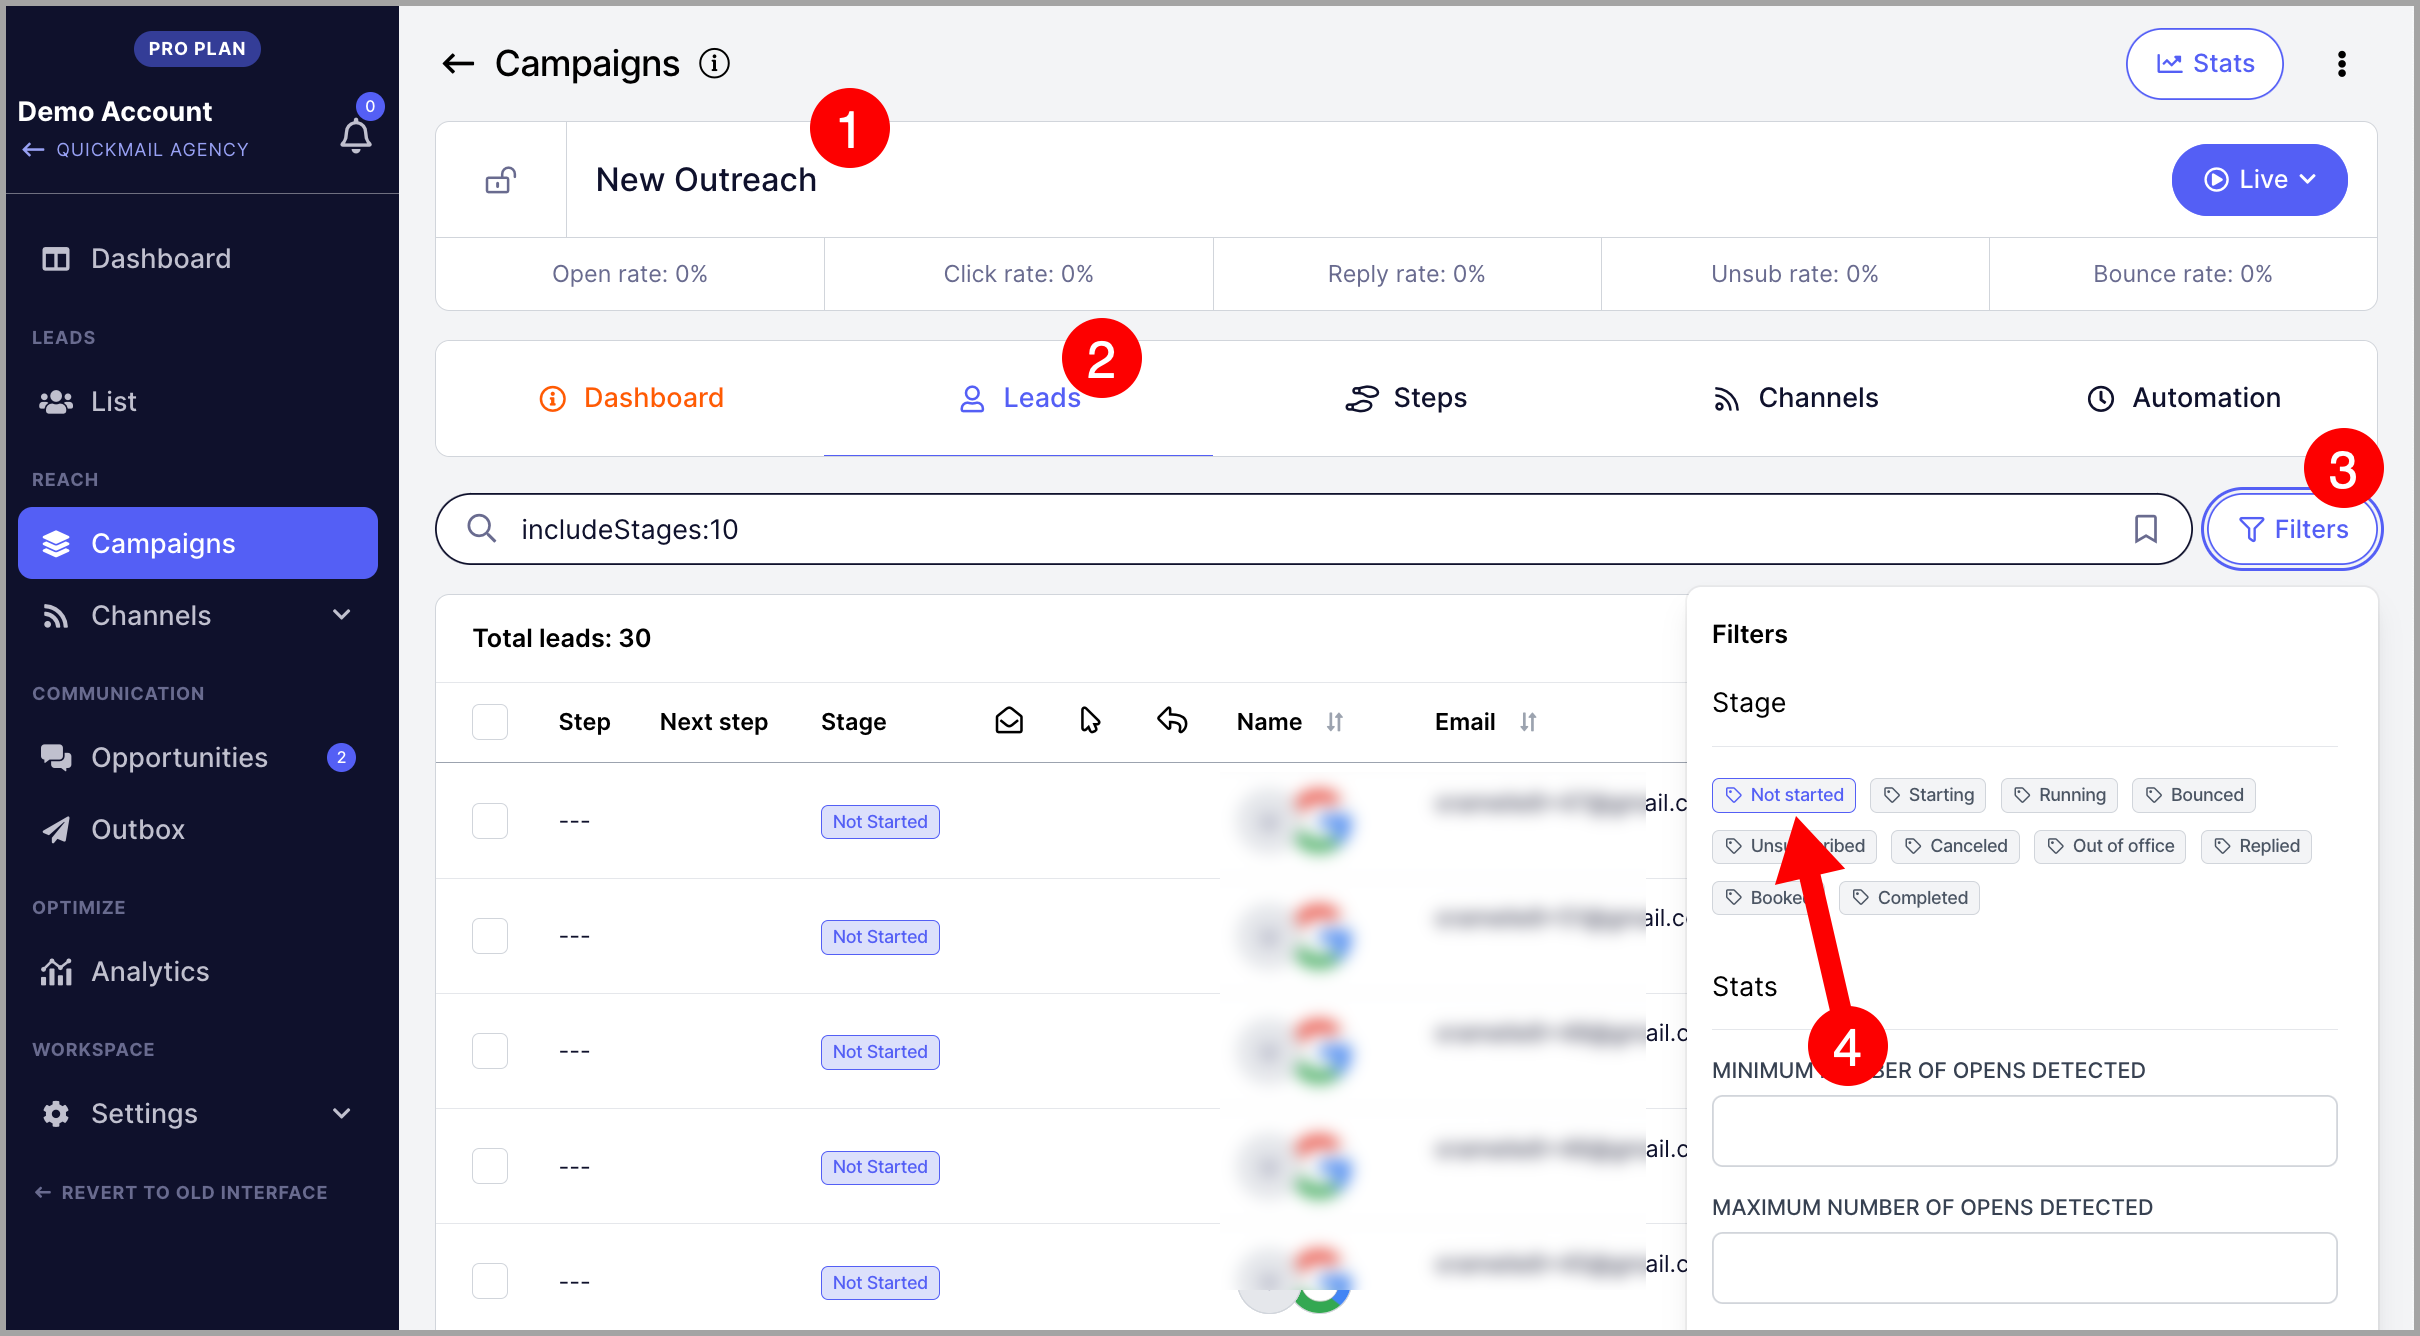
Task: Toggle the Completed stage filter
Action: 1909,898
